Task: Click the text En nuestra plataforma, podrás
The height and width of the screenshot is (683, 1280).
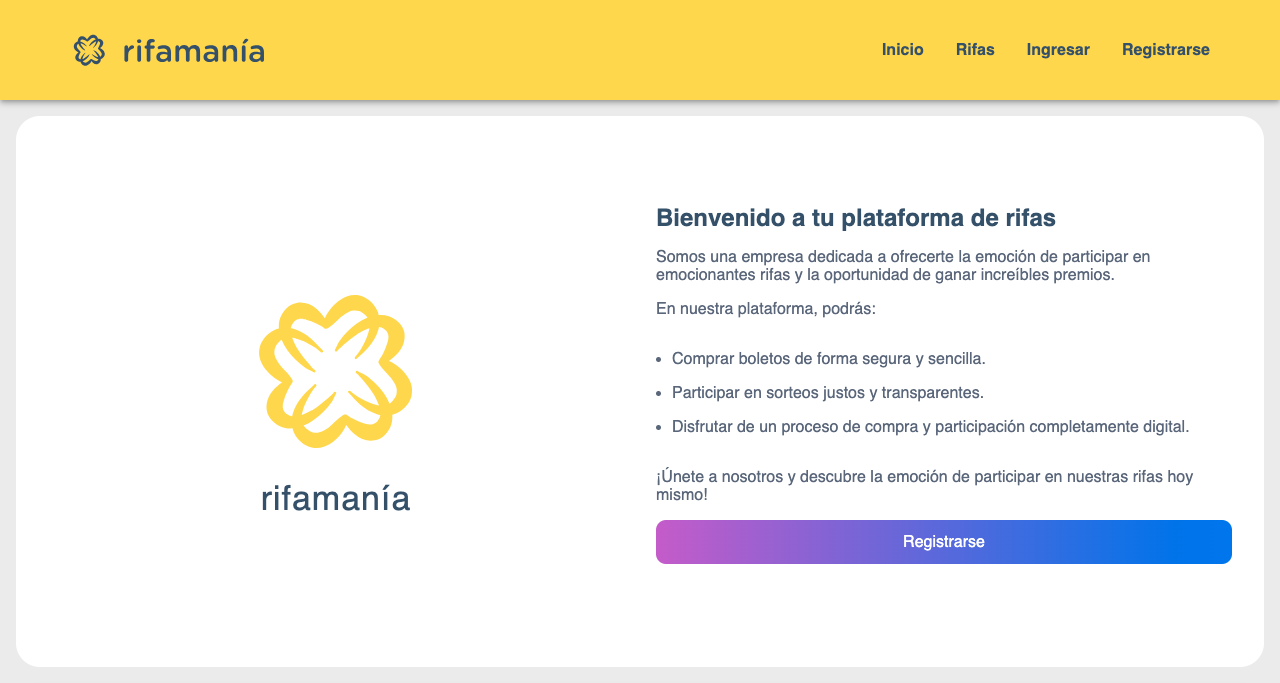Action: click(767, 308)
